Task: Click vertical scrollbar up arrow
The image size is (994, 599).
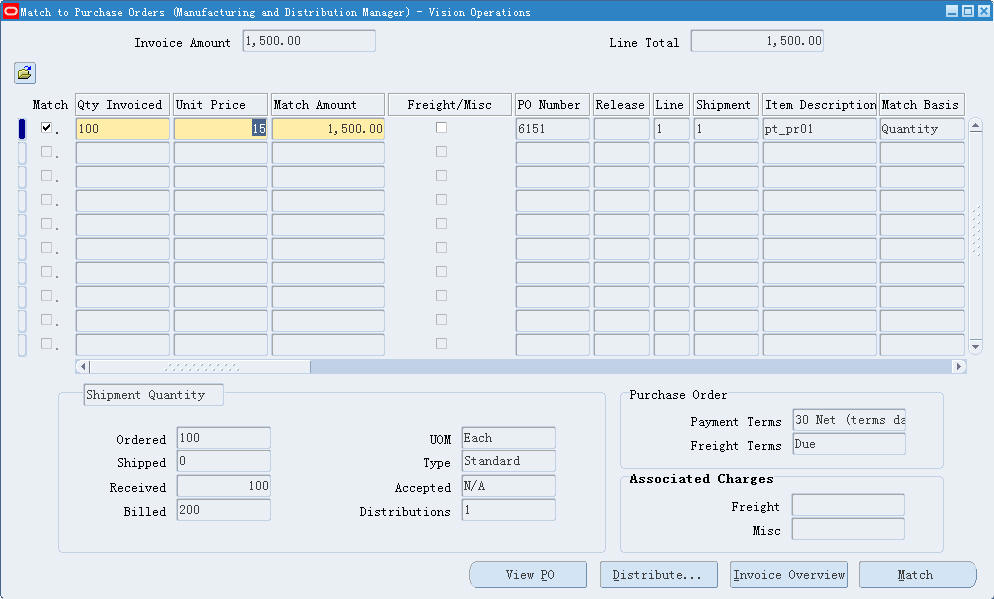Action: [x=976, y=125]
